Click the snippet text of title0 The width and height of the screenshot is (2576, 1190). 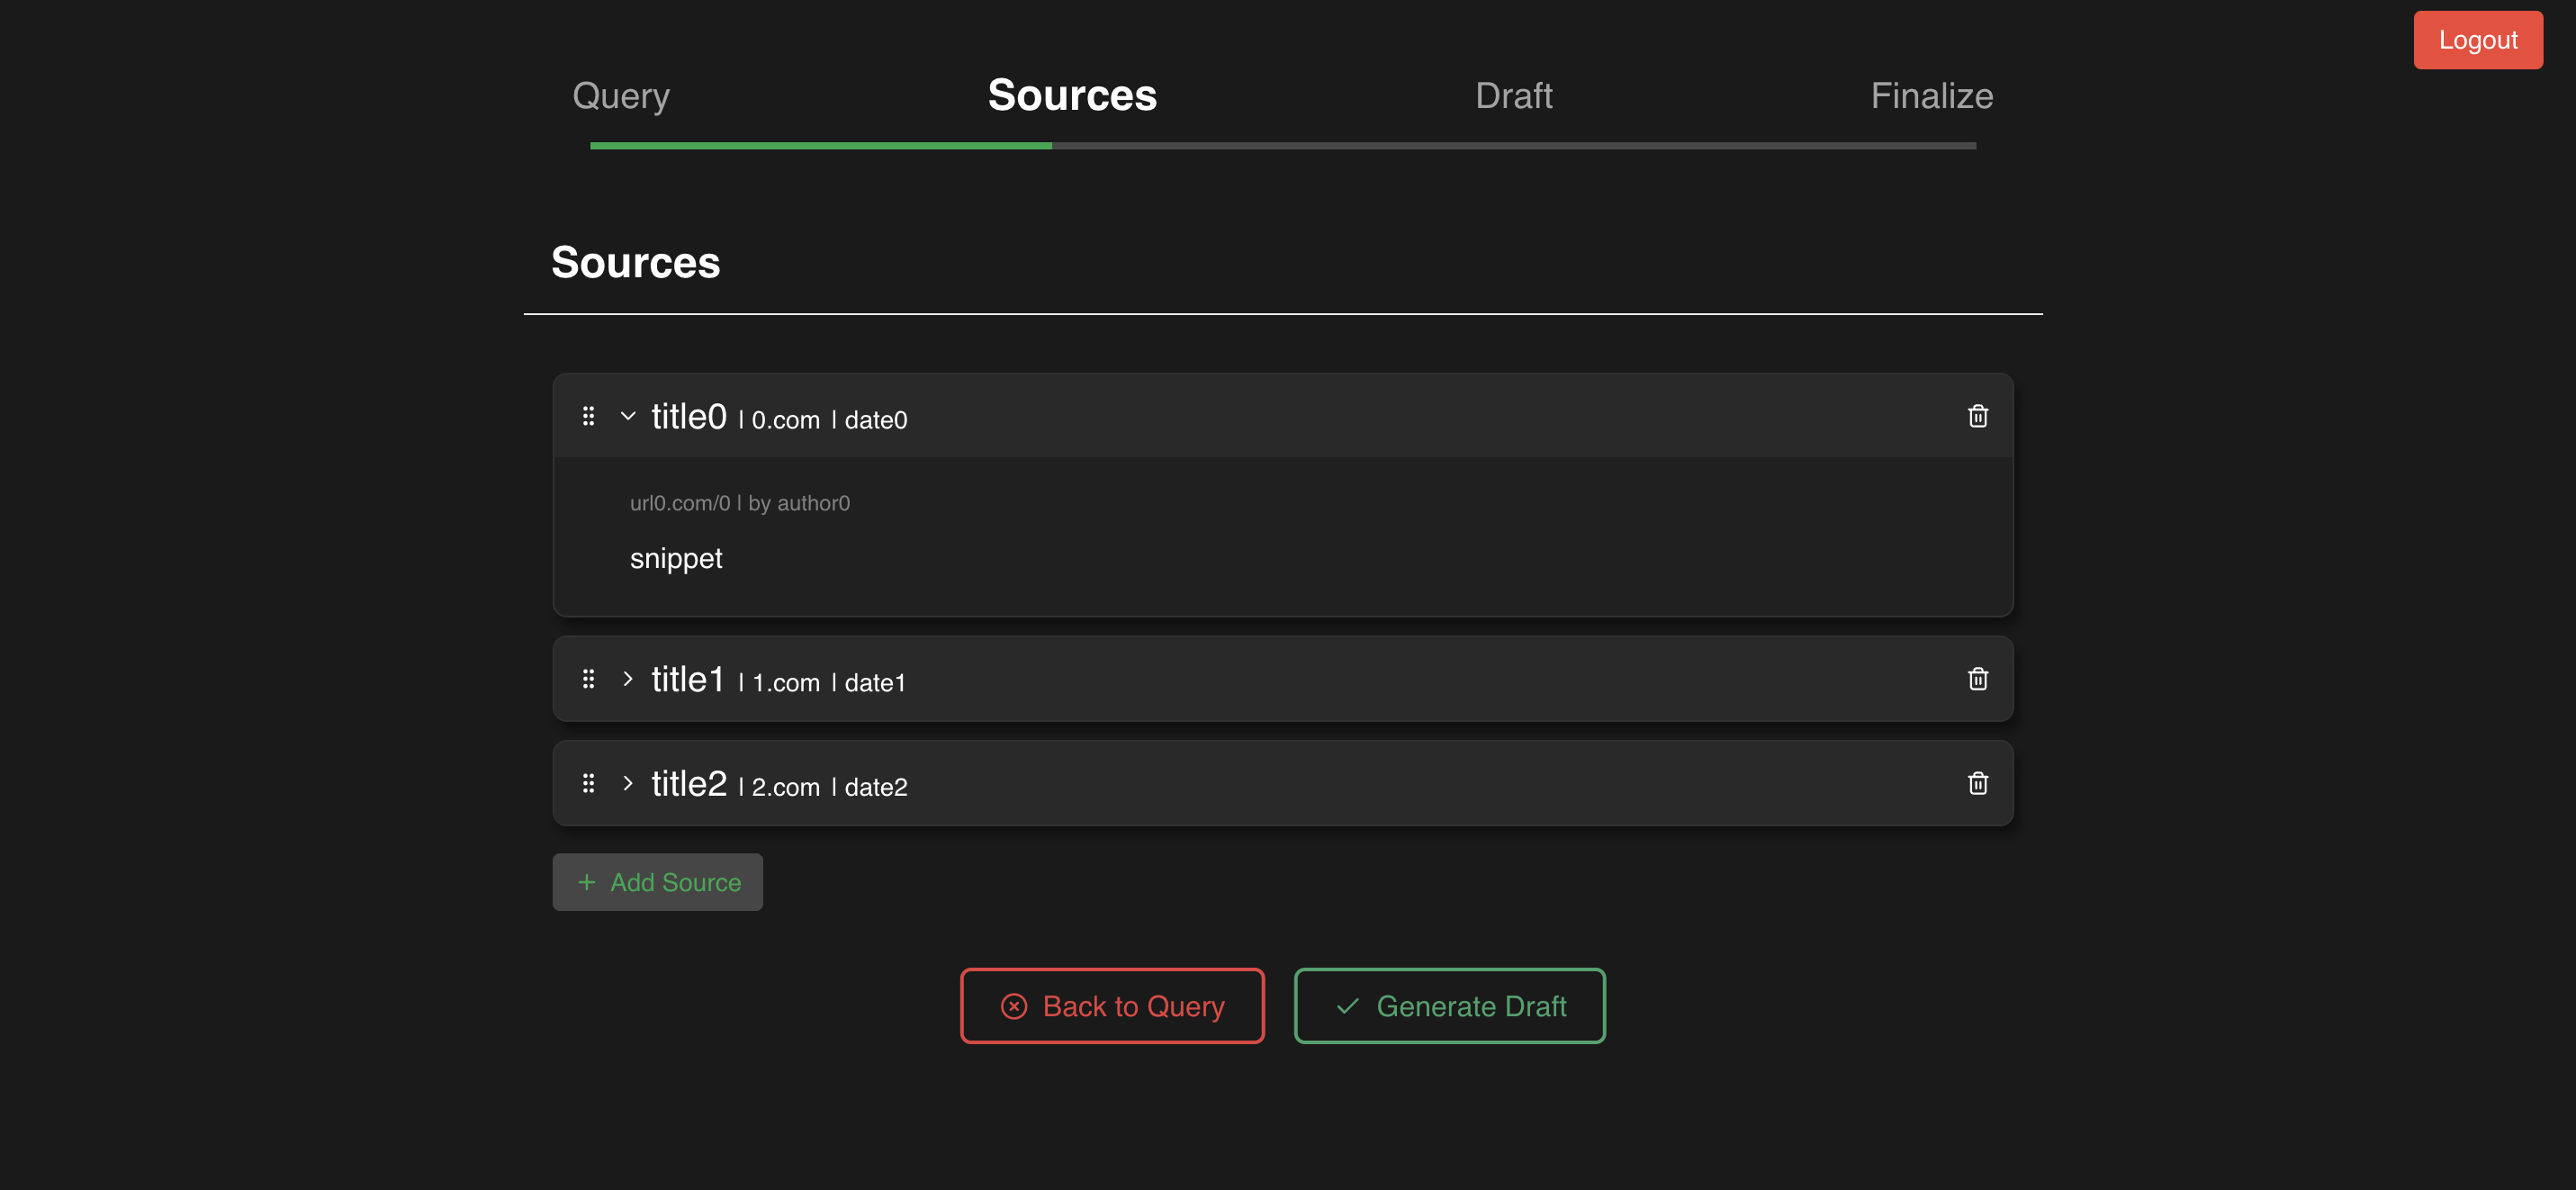(676, 558)
